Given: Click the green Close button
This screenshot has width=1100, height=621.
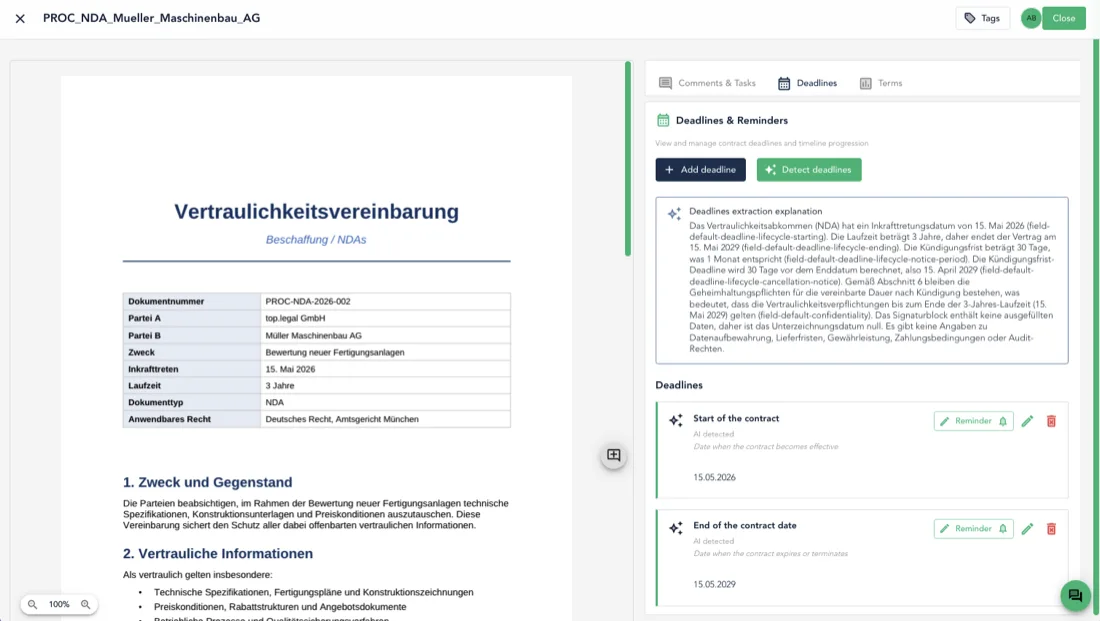Looking at the screenshot, I should click(x=1064, y=18).
